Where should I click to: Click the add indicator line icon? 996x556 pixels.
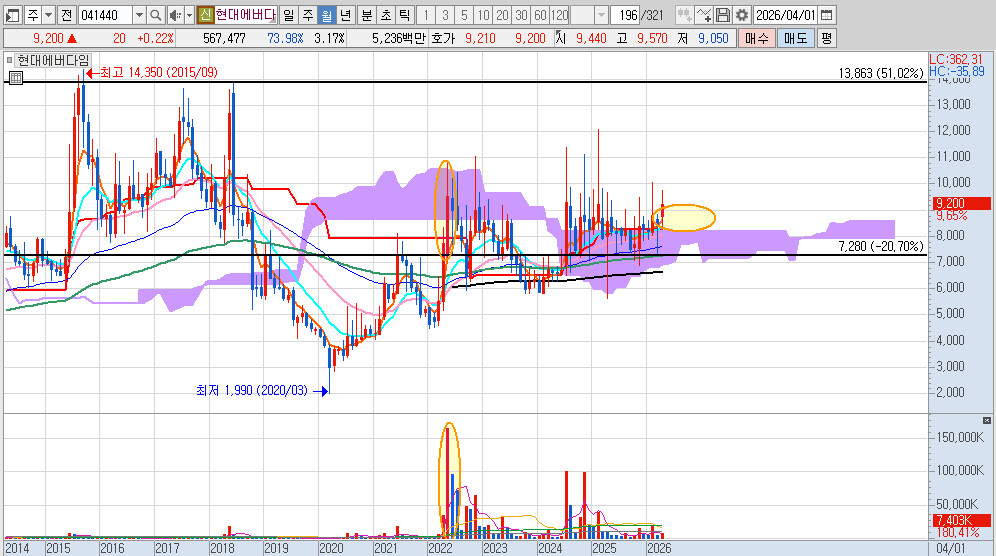(703, 15)
